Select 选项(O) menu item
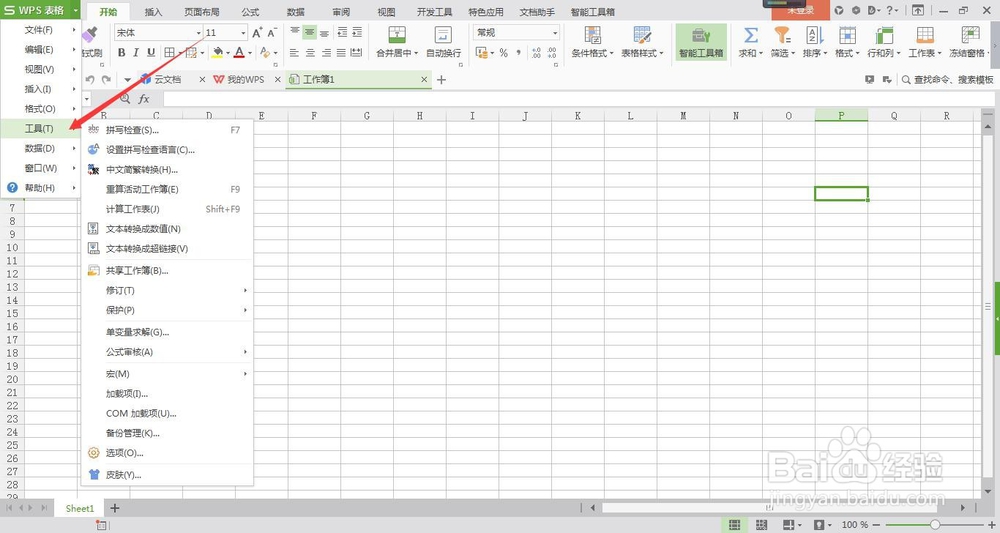 pos(167,453)
